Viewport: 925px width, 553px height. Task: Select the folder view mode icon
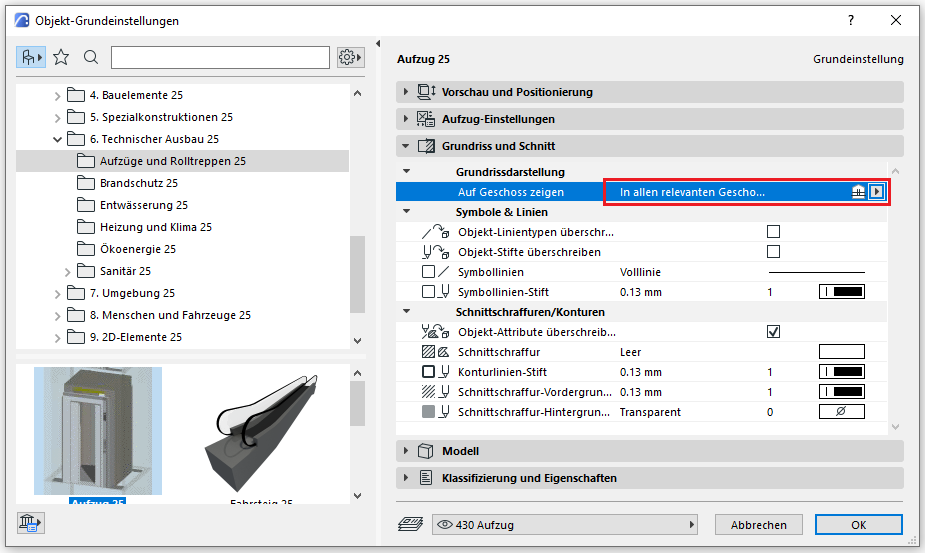30,57
